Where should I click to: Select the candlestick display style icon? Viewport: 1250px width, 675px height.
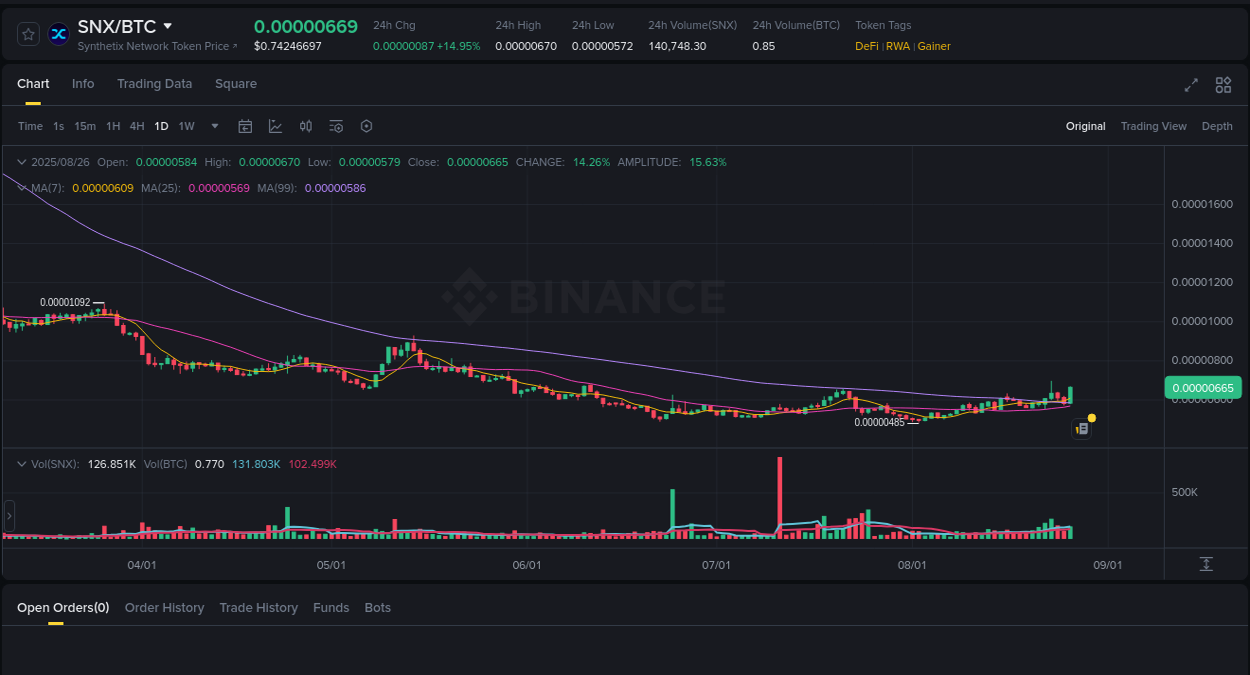pyautogui.click(x=306, y=126)
